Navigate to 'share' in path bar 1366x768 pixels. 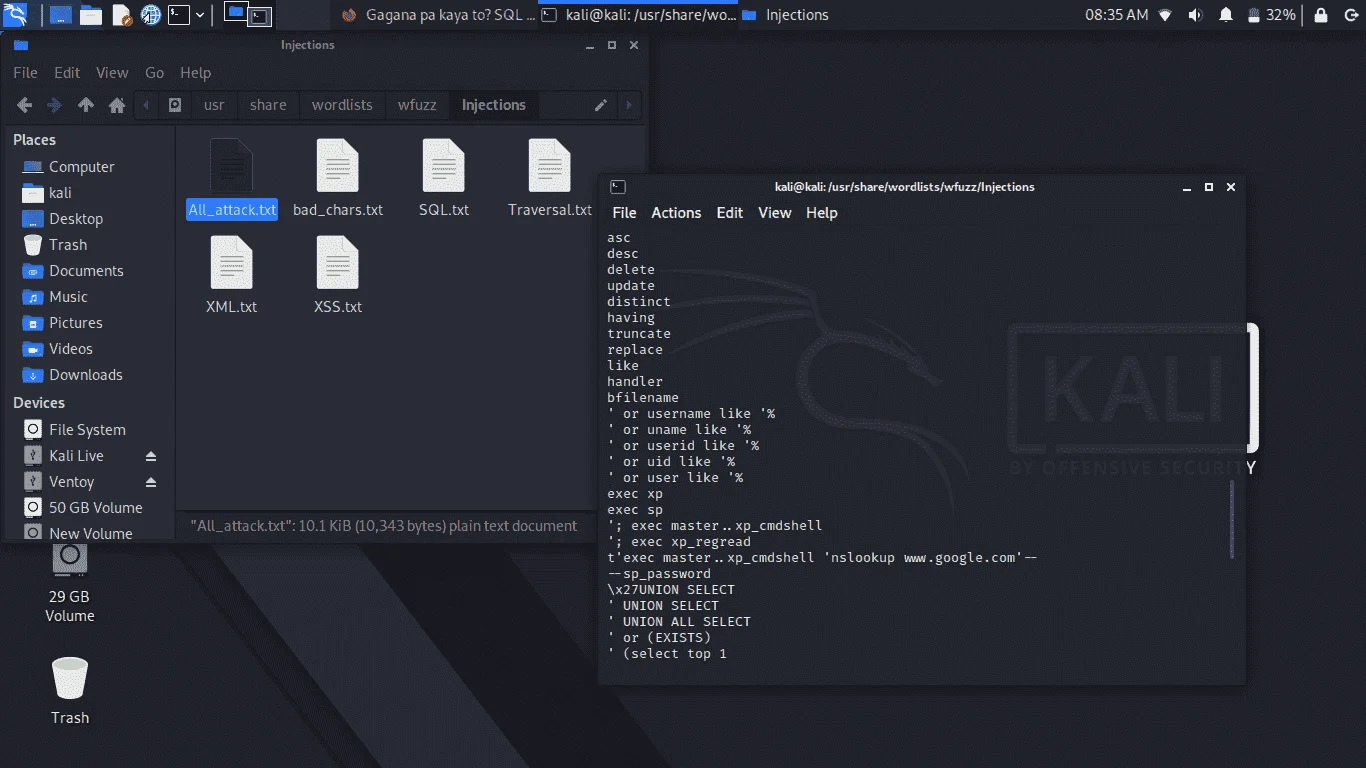pos(268,105)
